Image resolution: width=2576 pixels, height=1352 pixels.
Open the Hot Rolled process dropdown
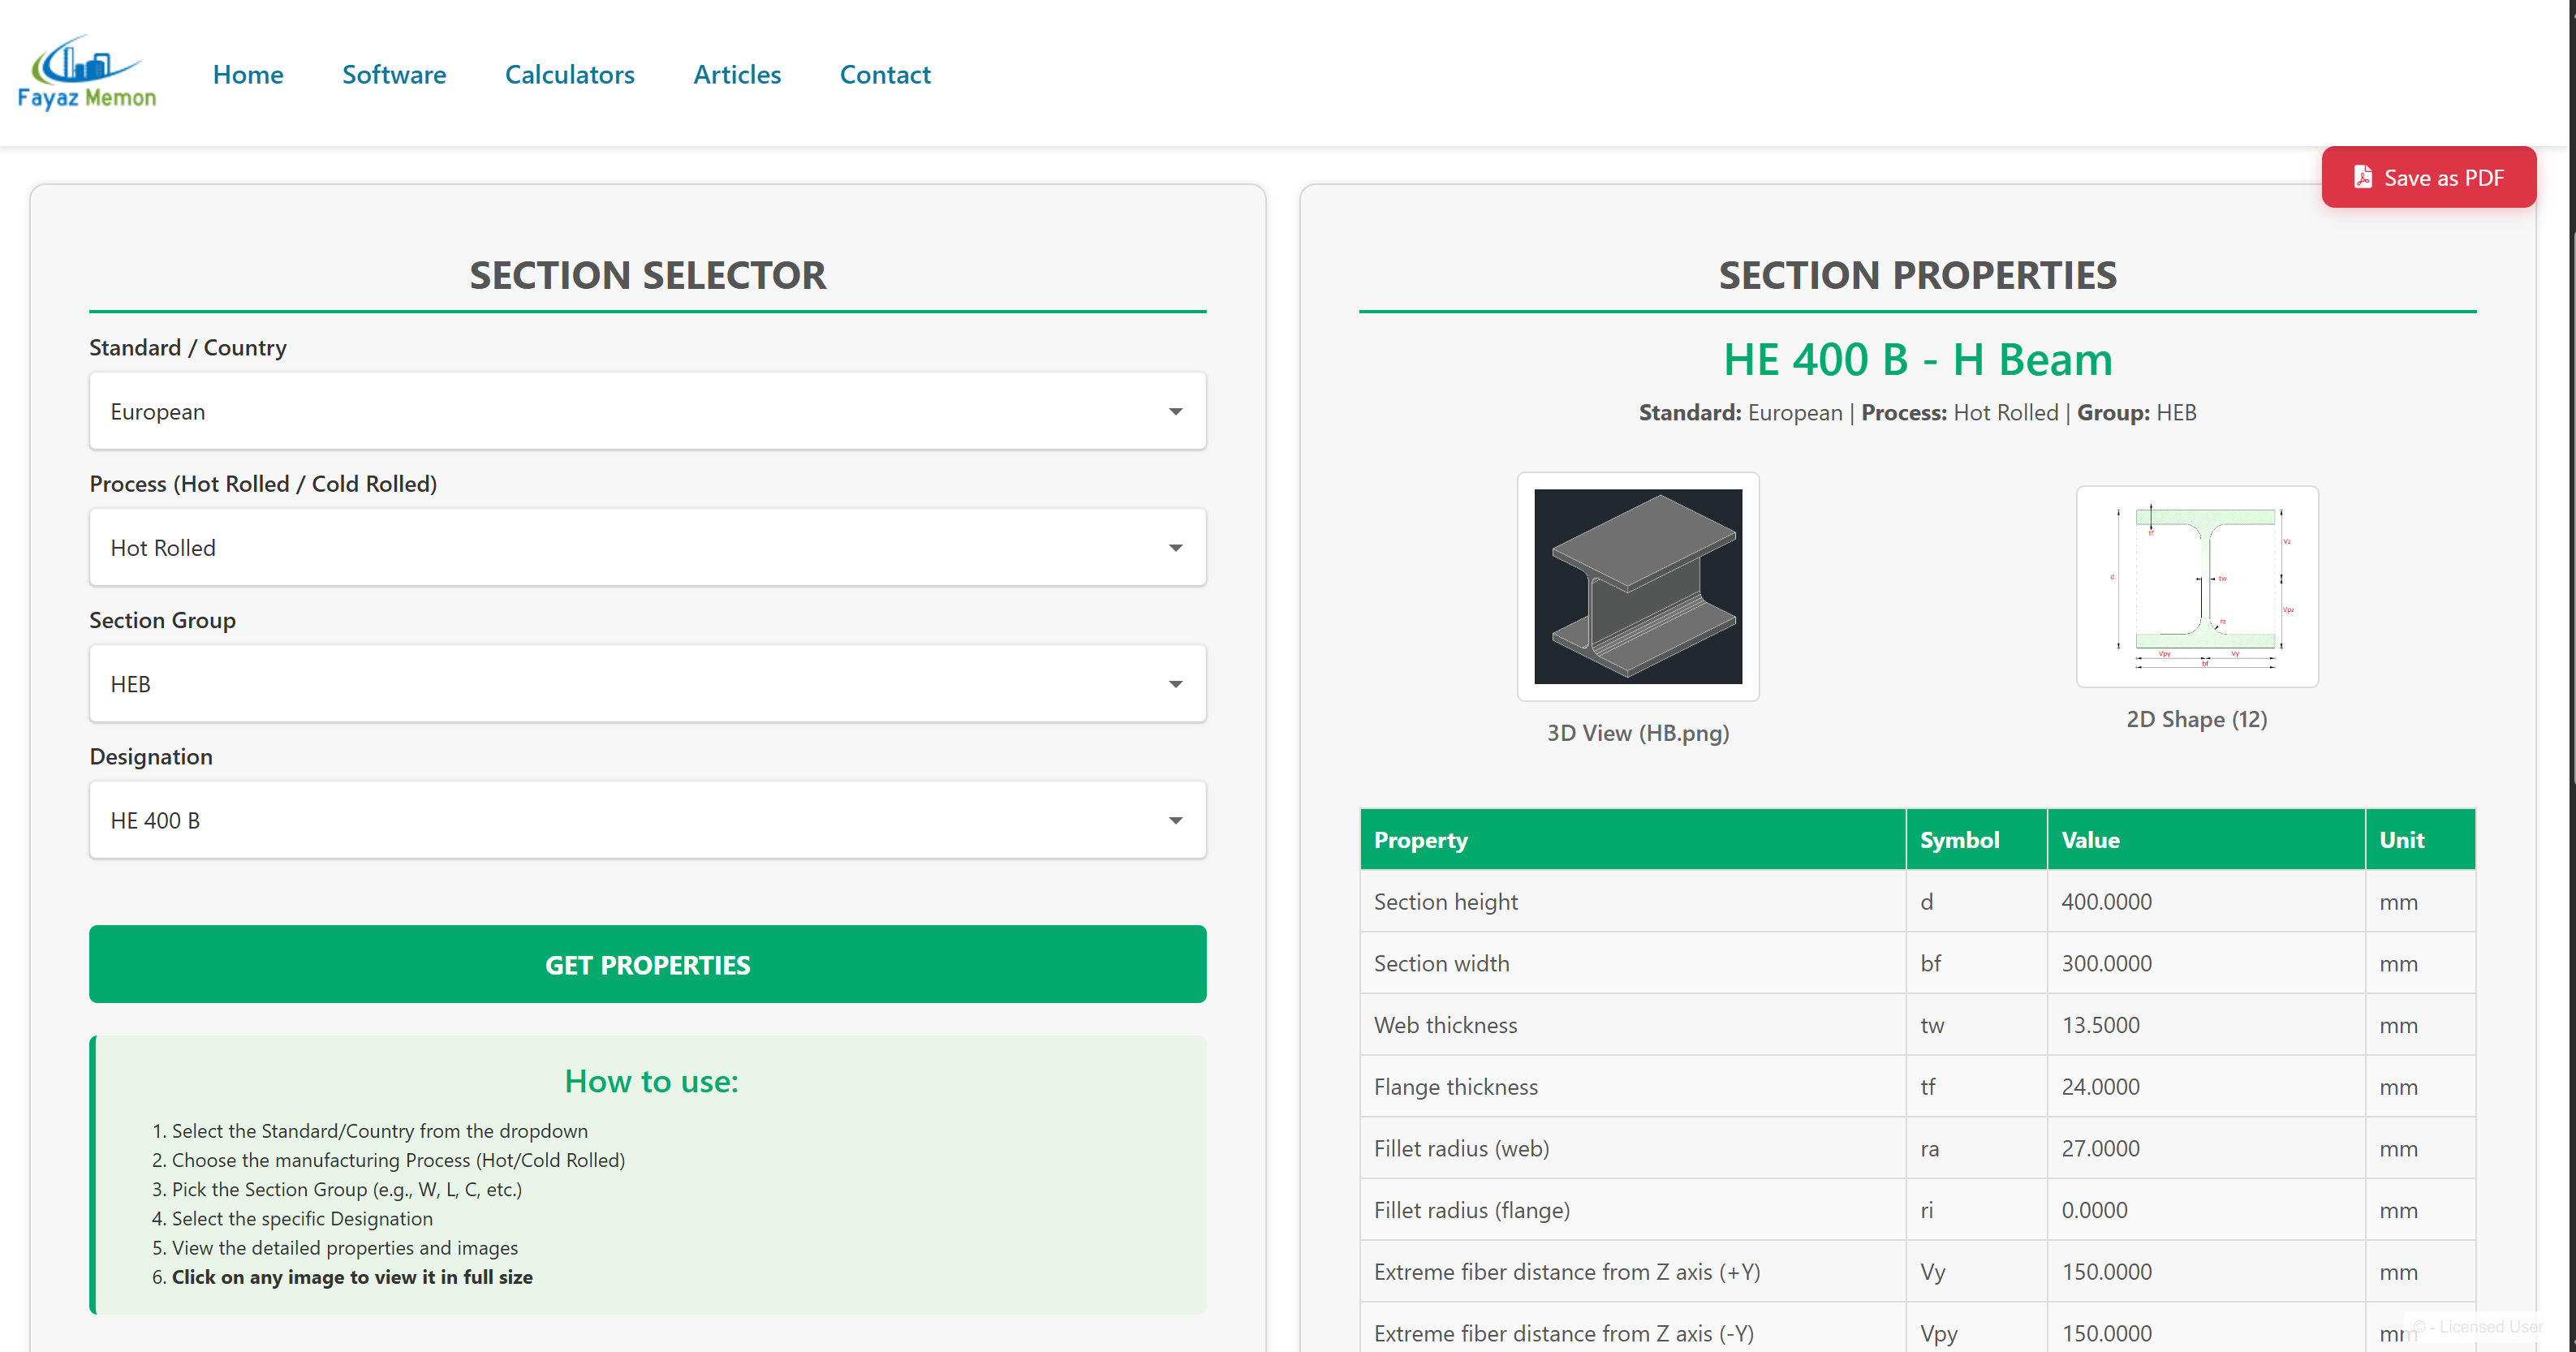click(x=647, y=547)
